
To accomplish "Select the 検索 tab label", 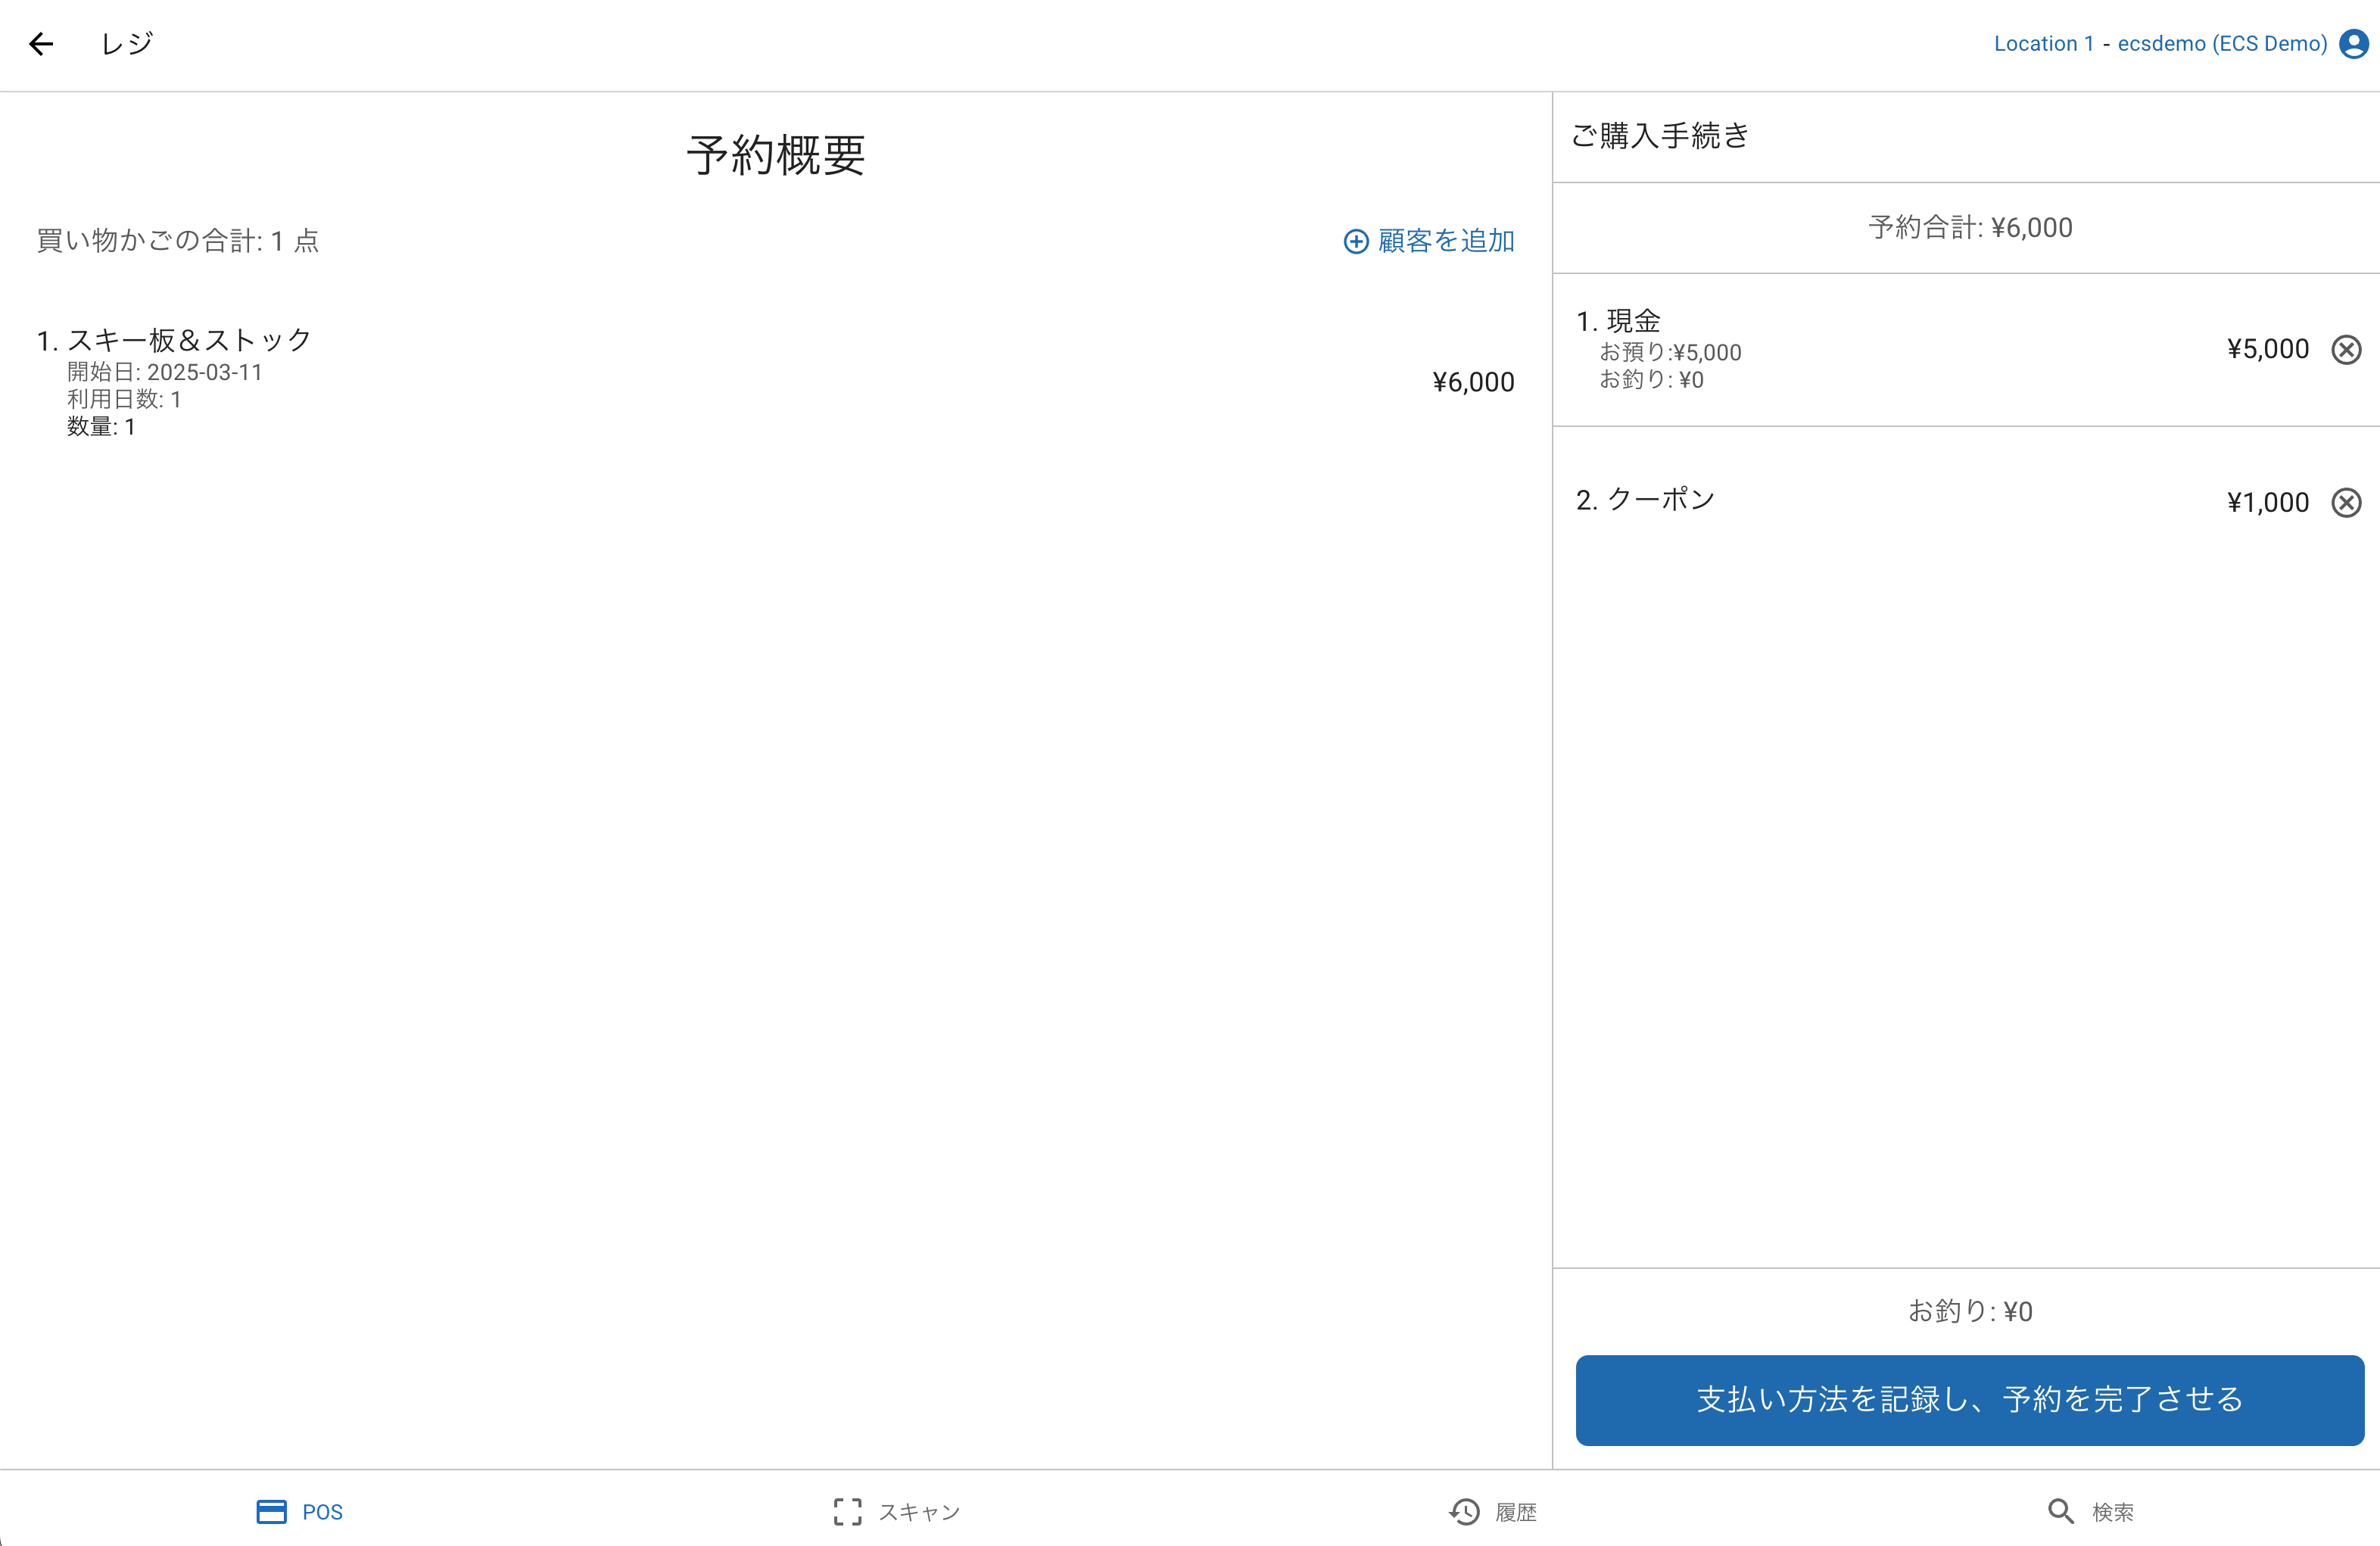I will (x=2112, y=1512).
